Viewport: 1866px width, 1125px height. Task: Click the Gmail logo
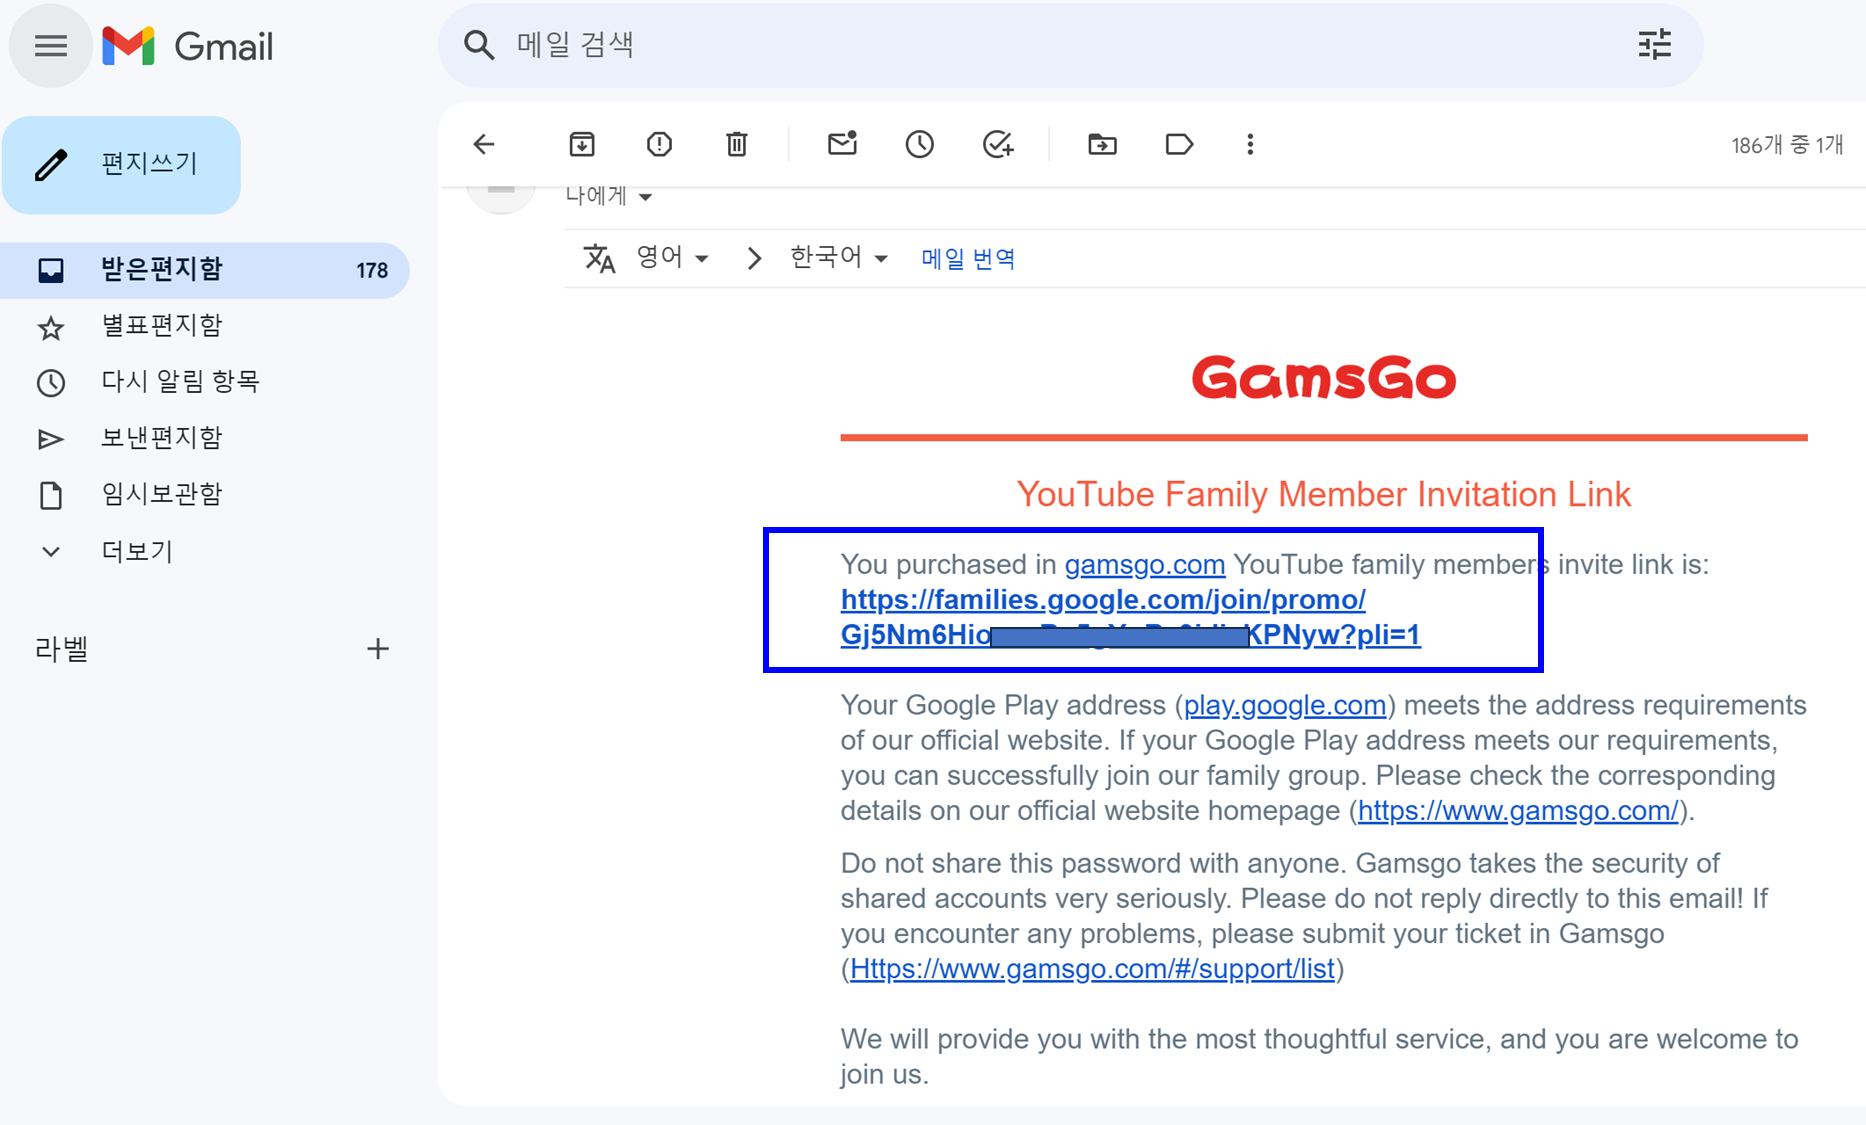[187, 46]
